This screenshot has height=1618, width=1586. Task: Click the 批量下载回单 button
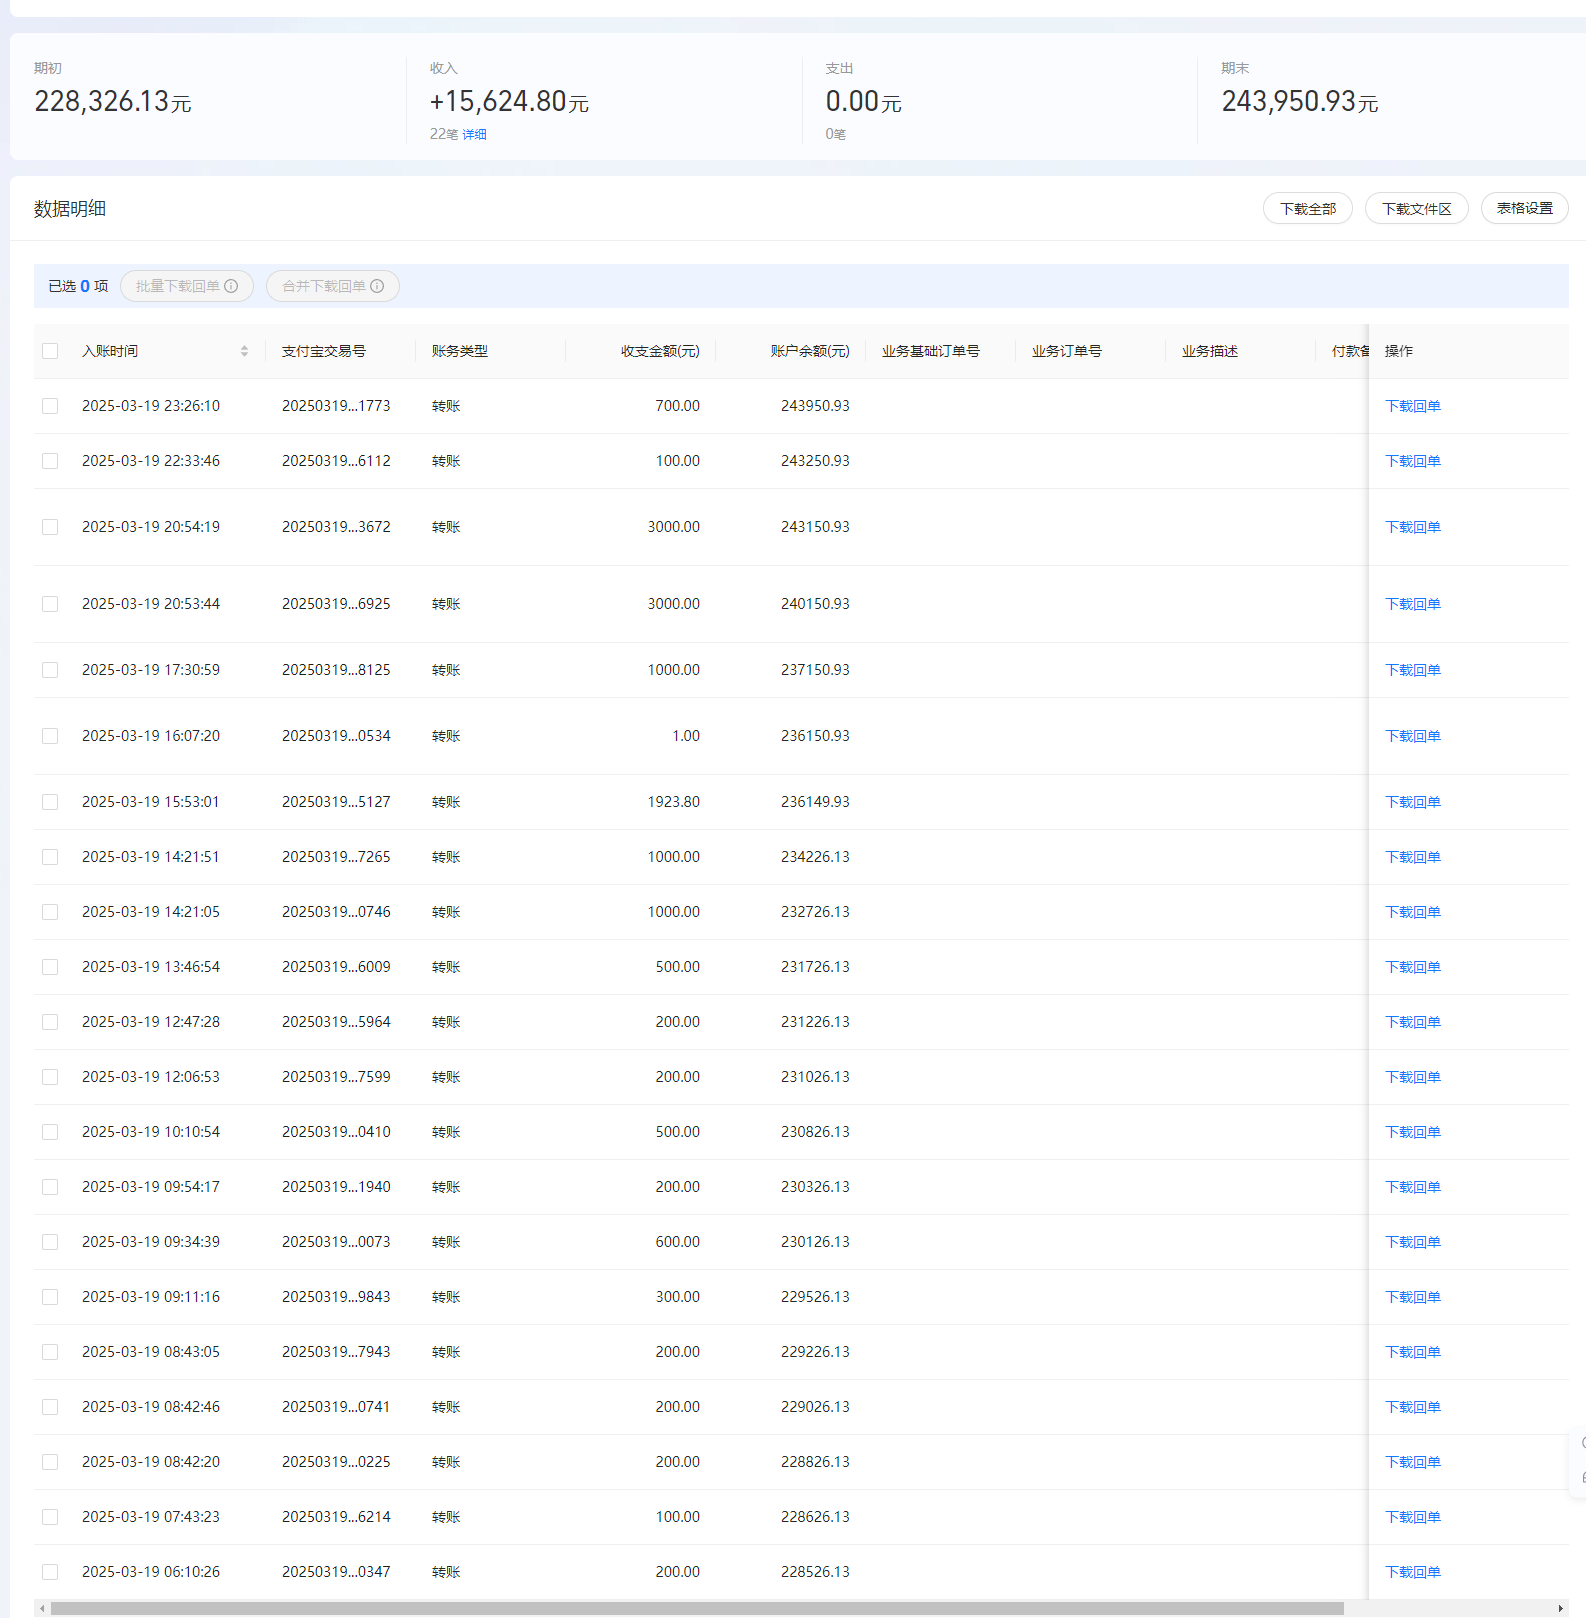tap(187, 286)
